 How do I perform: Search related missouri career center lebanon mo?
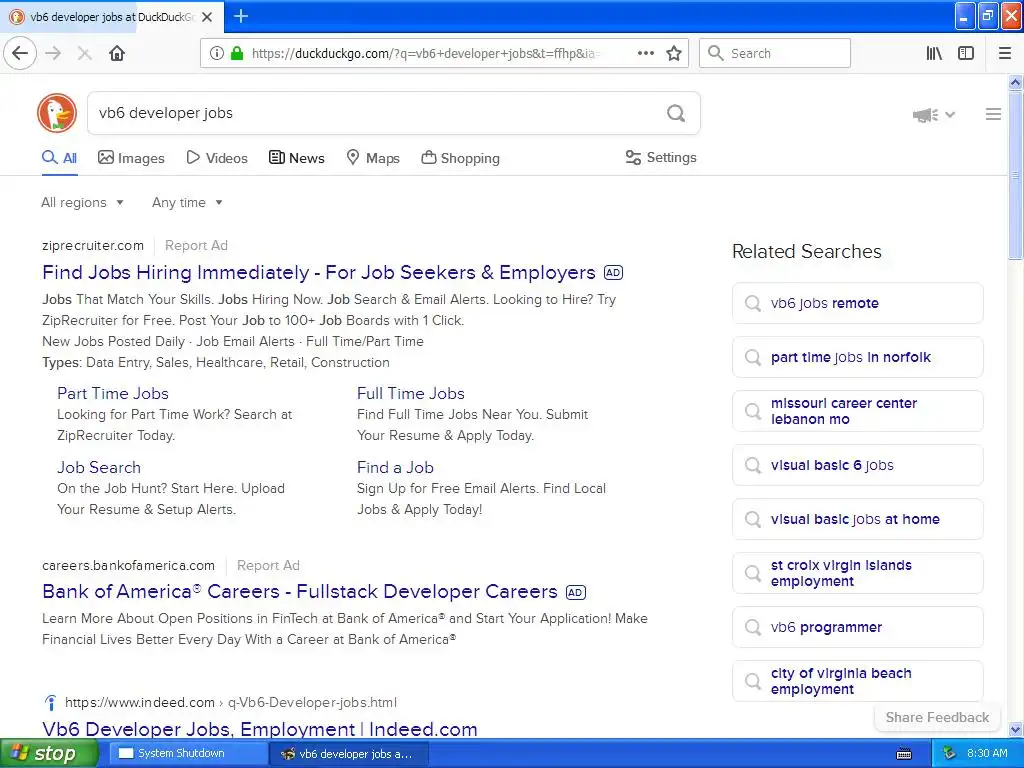[857, 411]
